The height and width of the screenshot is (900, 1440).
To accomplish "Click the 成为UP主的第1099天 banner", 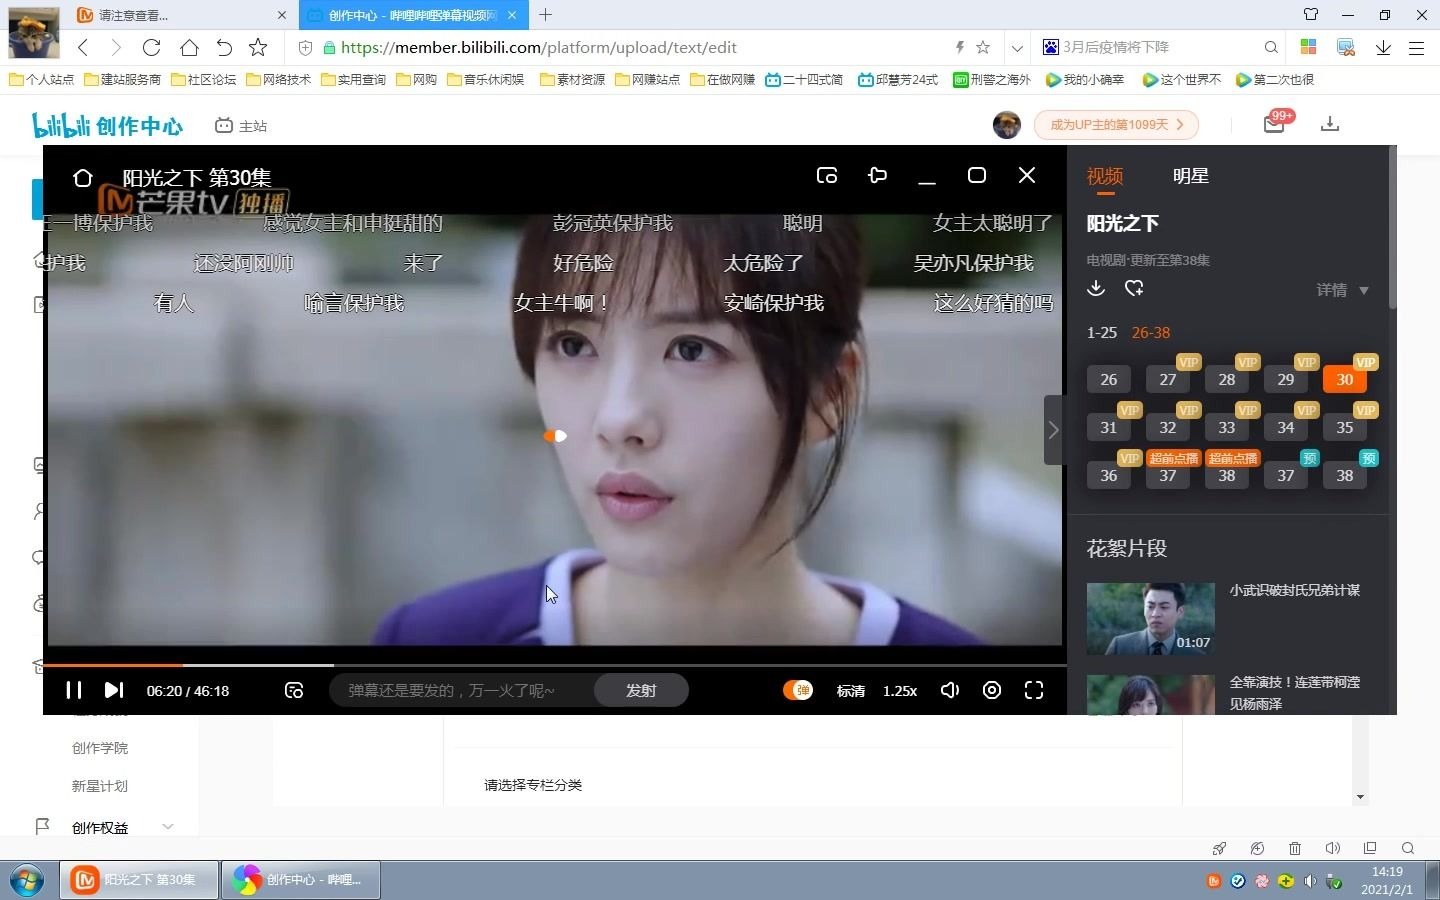I will (x=1117, y=125).
